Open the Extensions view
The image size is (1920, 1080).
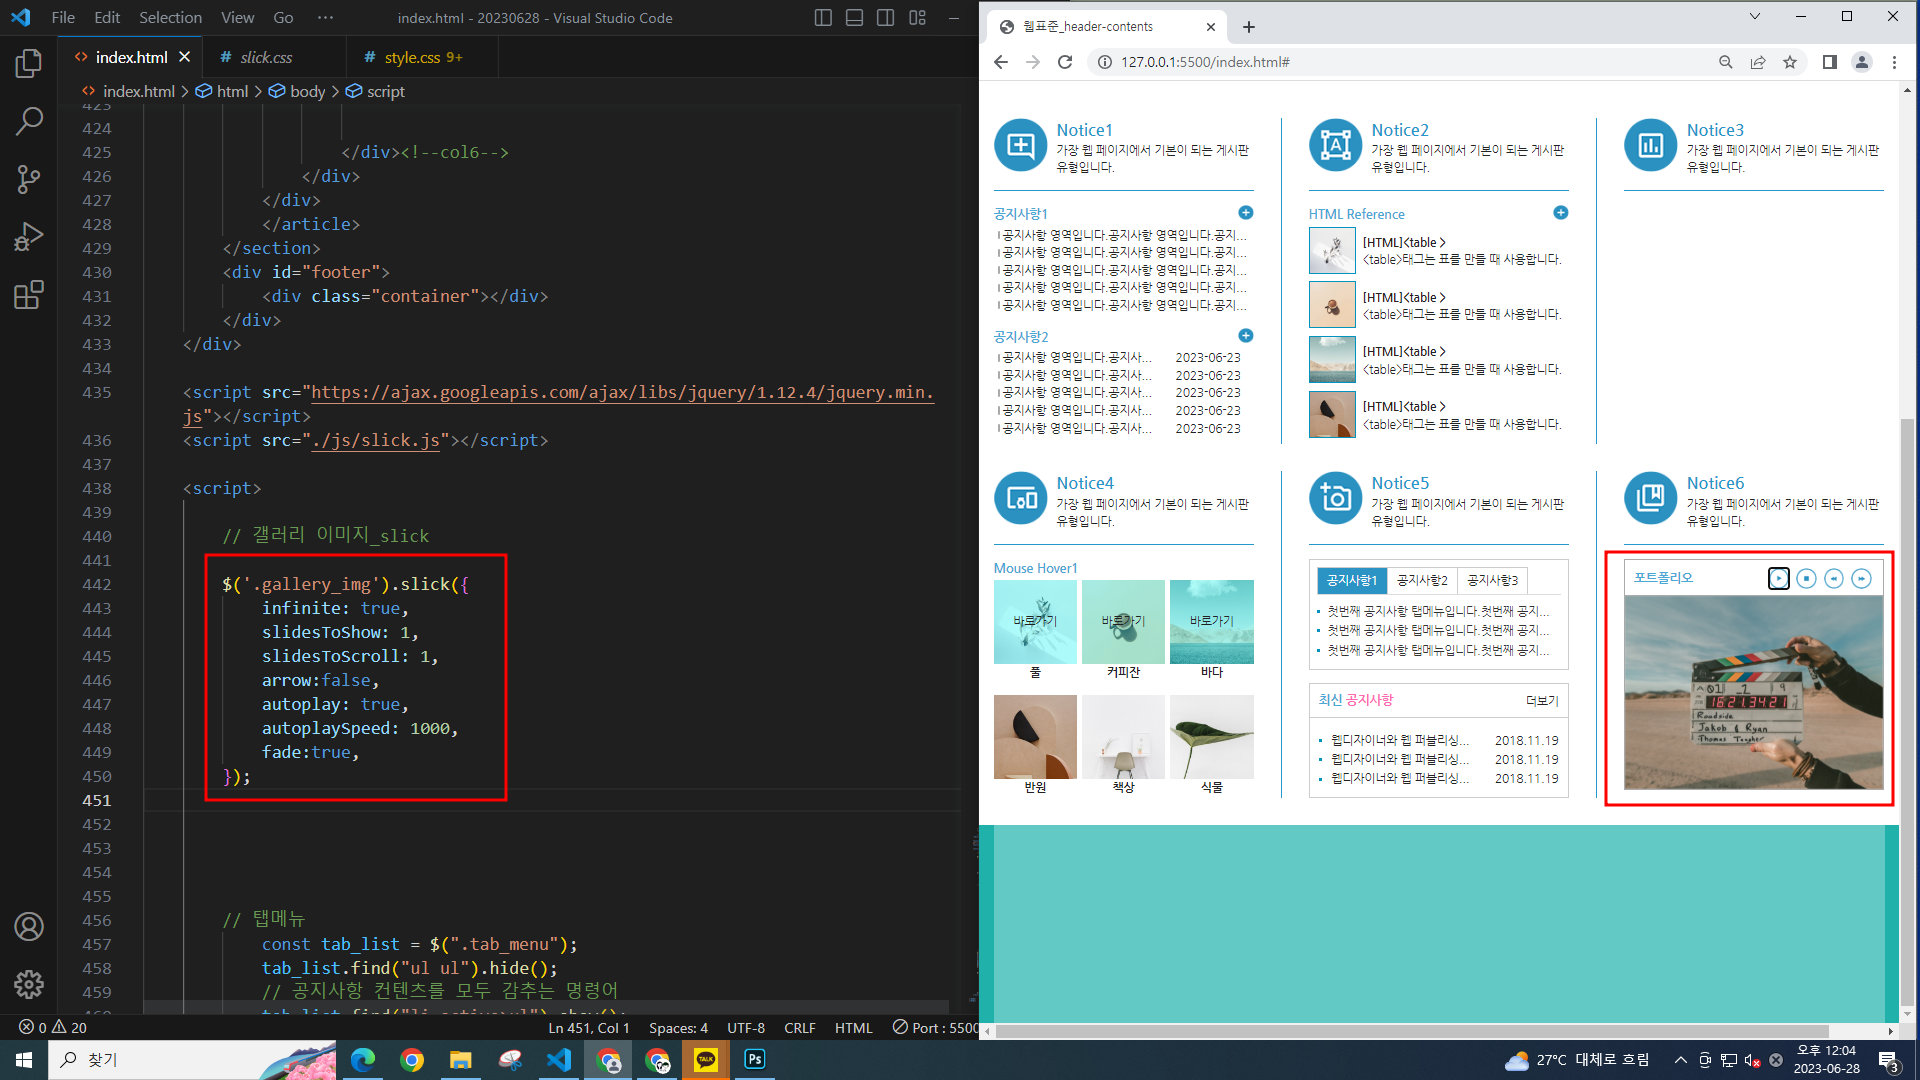click(x=29, y=295)
